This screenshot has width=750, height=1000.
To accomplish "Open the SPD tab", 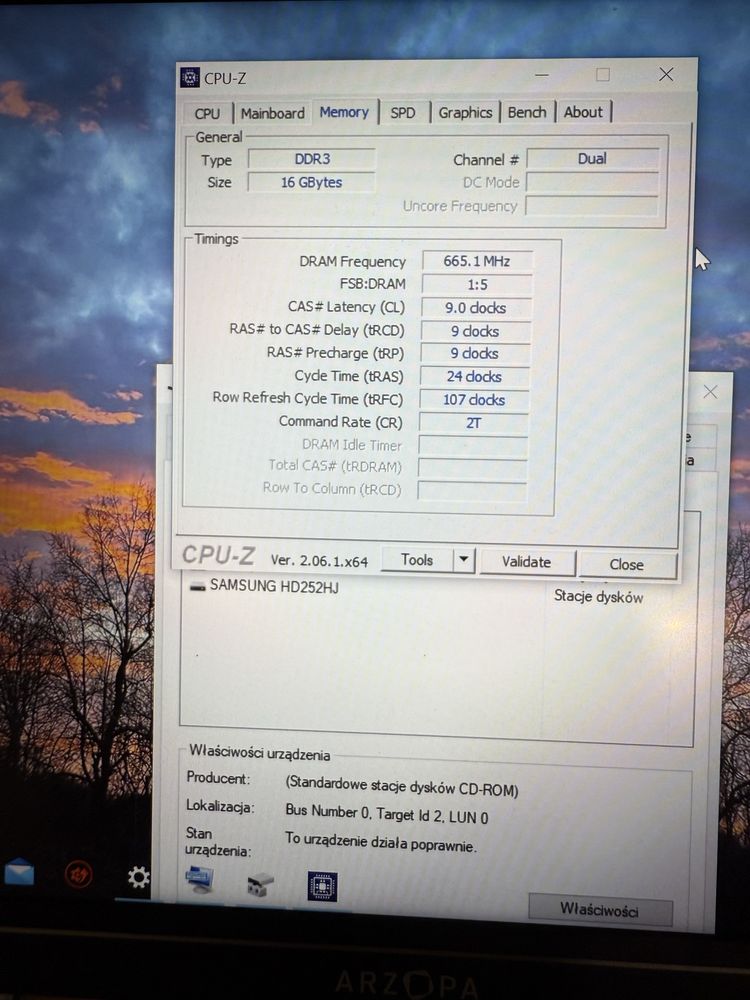I will (402, 112).
